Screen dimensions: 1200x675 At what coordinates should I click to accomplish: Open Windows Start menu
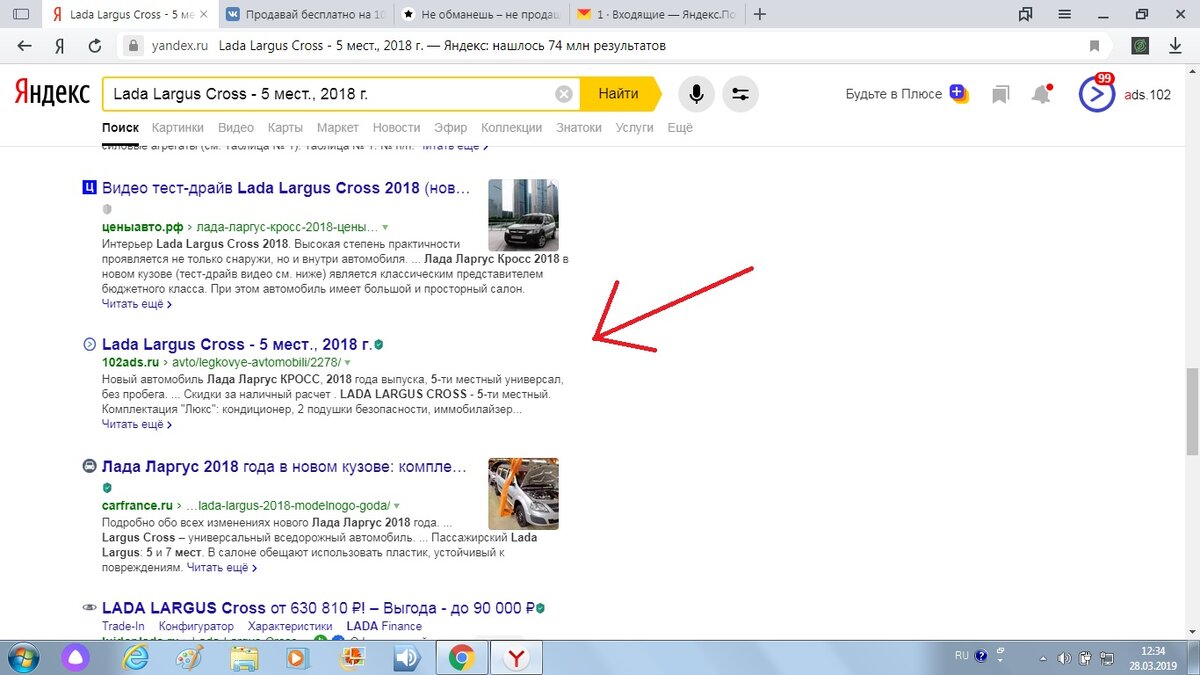click(22, 658)
